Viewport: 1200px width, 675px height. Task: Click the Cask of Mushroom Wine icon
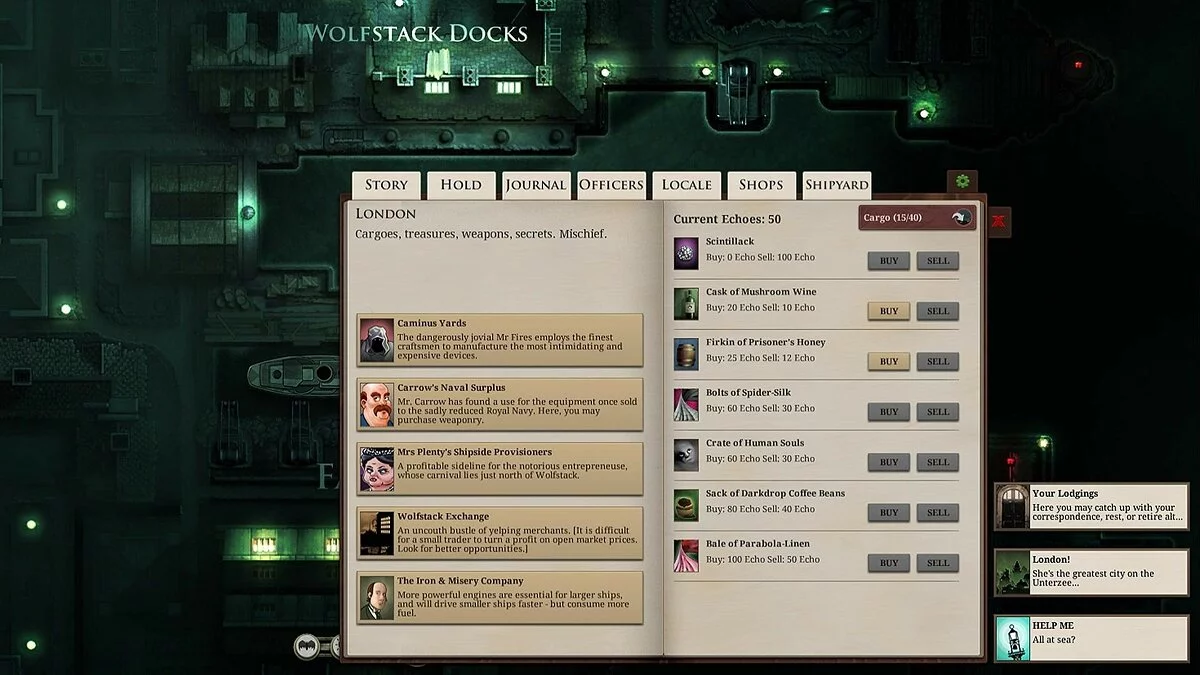(686, 302)
